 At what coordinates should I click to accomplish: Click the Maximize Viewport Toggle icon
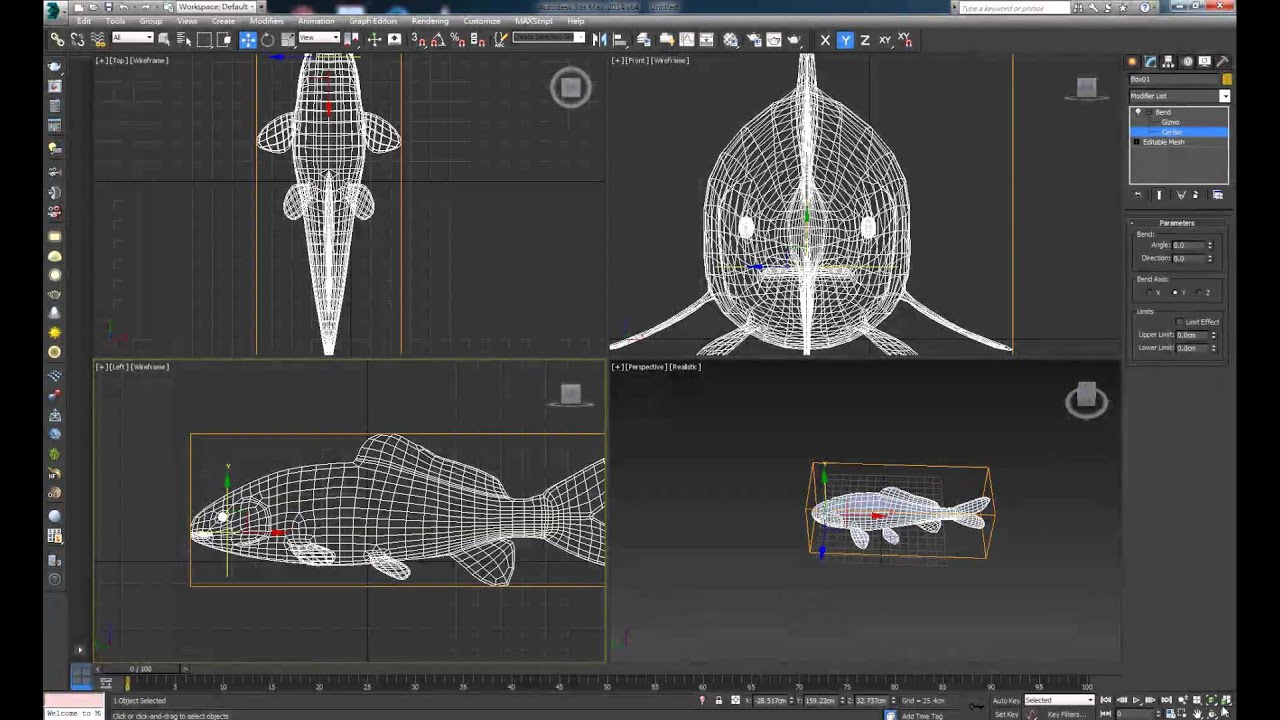[x=1226, y=713]
